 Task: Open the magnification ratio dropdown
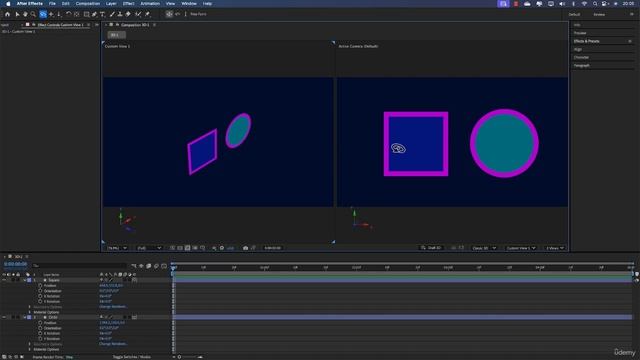coord(117,248)
